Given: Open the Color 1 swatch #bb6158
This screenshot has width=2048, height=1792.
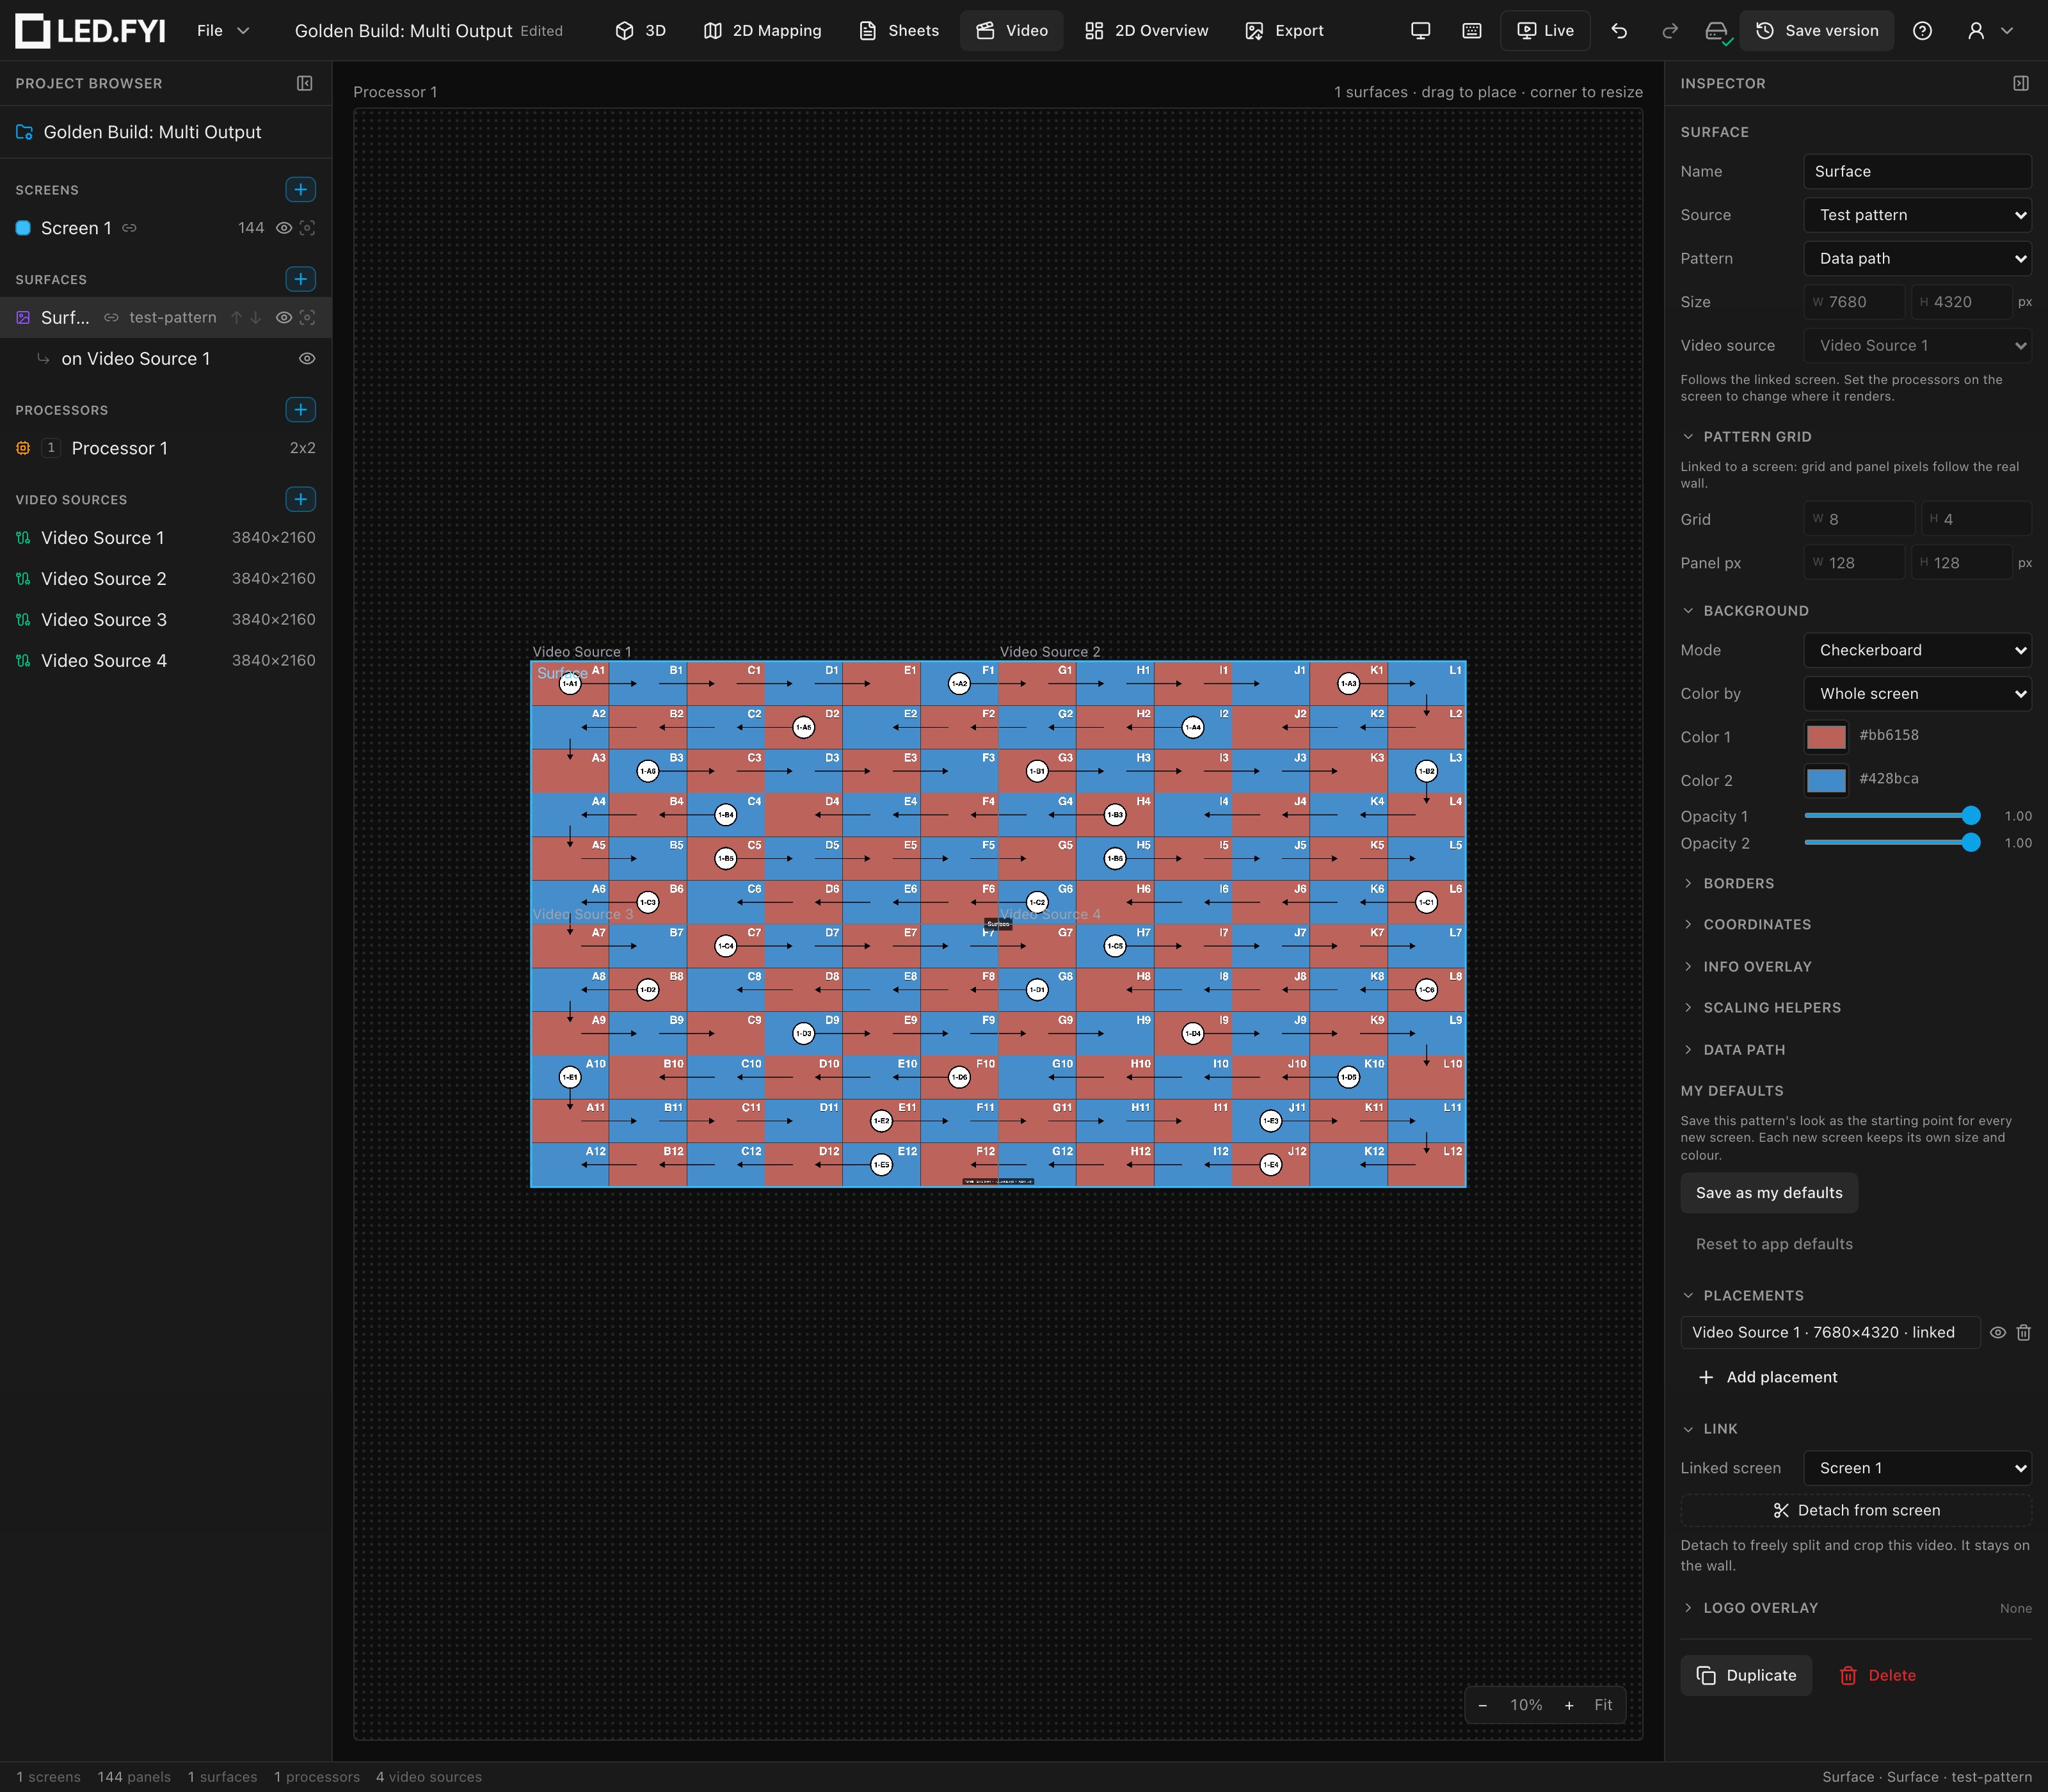Looking at the screenshot, I should (1826, 736).
